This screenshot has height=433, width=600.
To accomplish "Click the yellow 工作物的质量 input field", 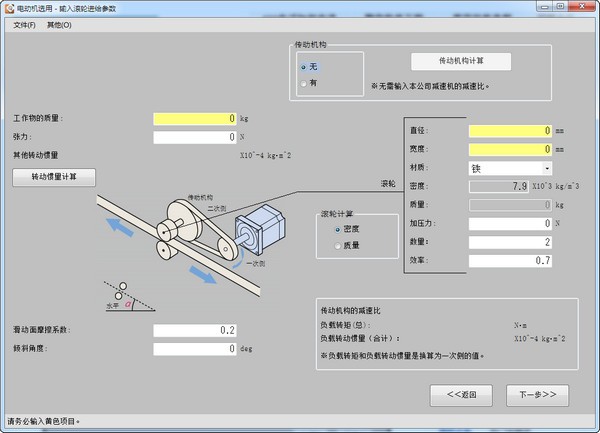I will [x=195, y=119].
